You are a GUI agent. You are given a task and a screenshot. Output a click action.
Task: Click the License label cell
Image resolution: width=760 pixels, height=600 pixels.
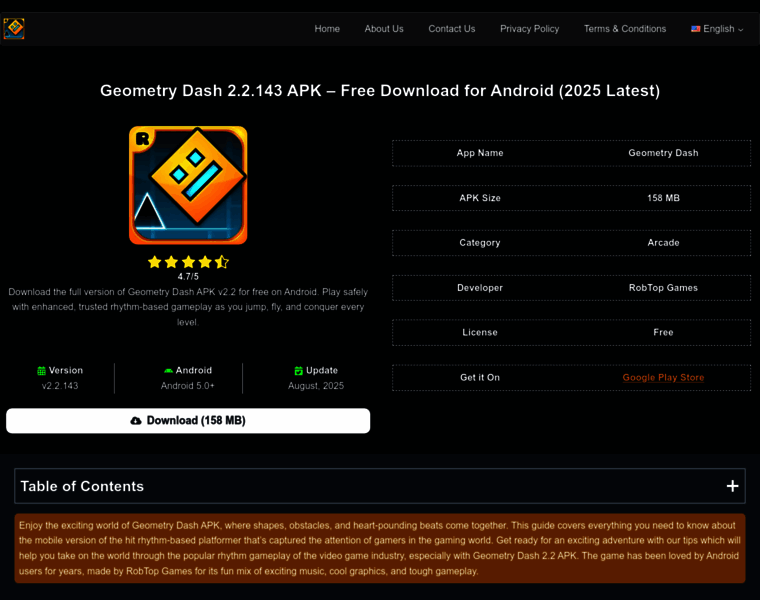pos(480,332)
